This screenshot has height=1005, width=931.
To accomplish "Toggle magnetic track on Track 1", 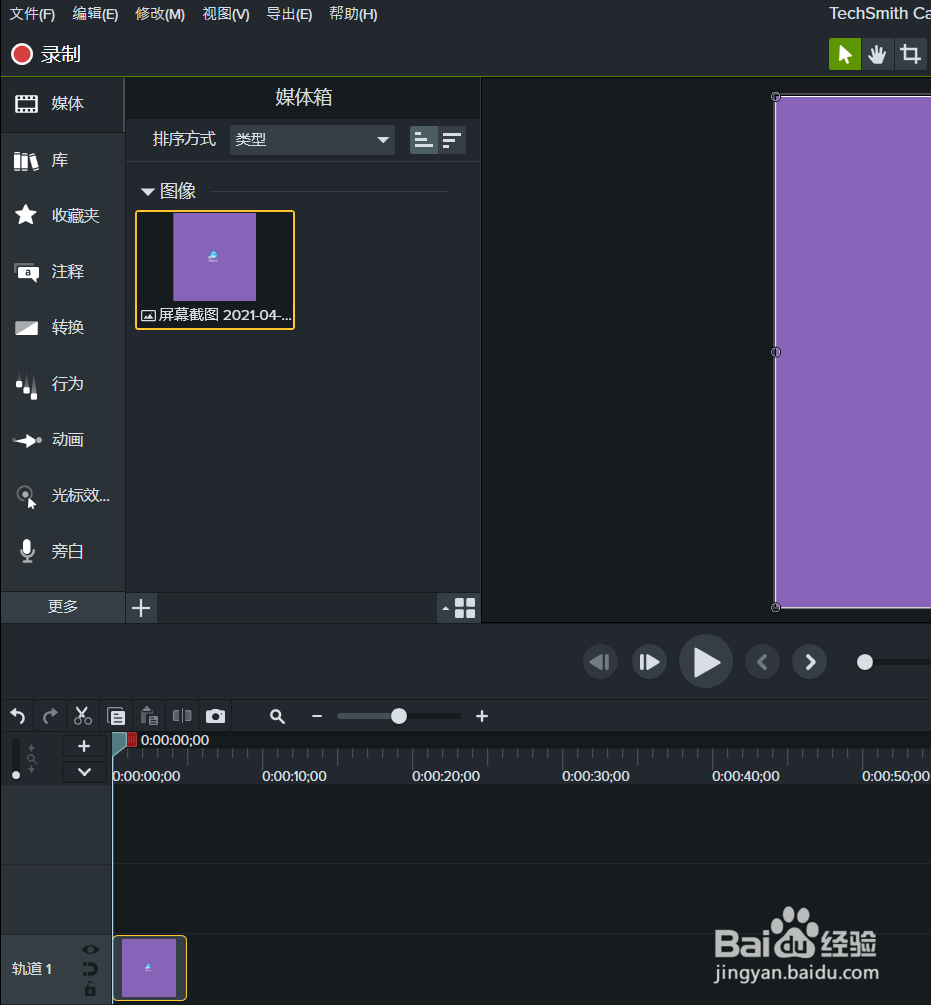I will point(90,968).
